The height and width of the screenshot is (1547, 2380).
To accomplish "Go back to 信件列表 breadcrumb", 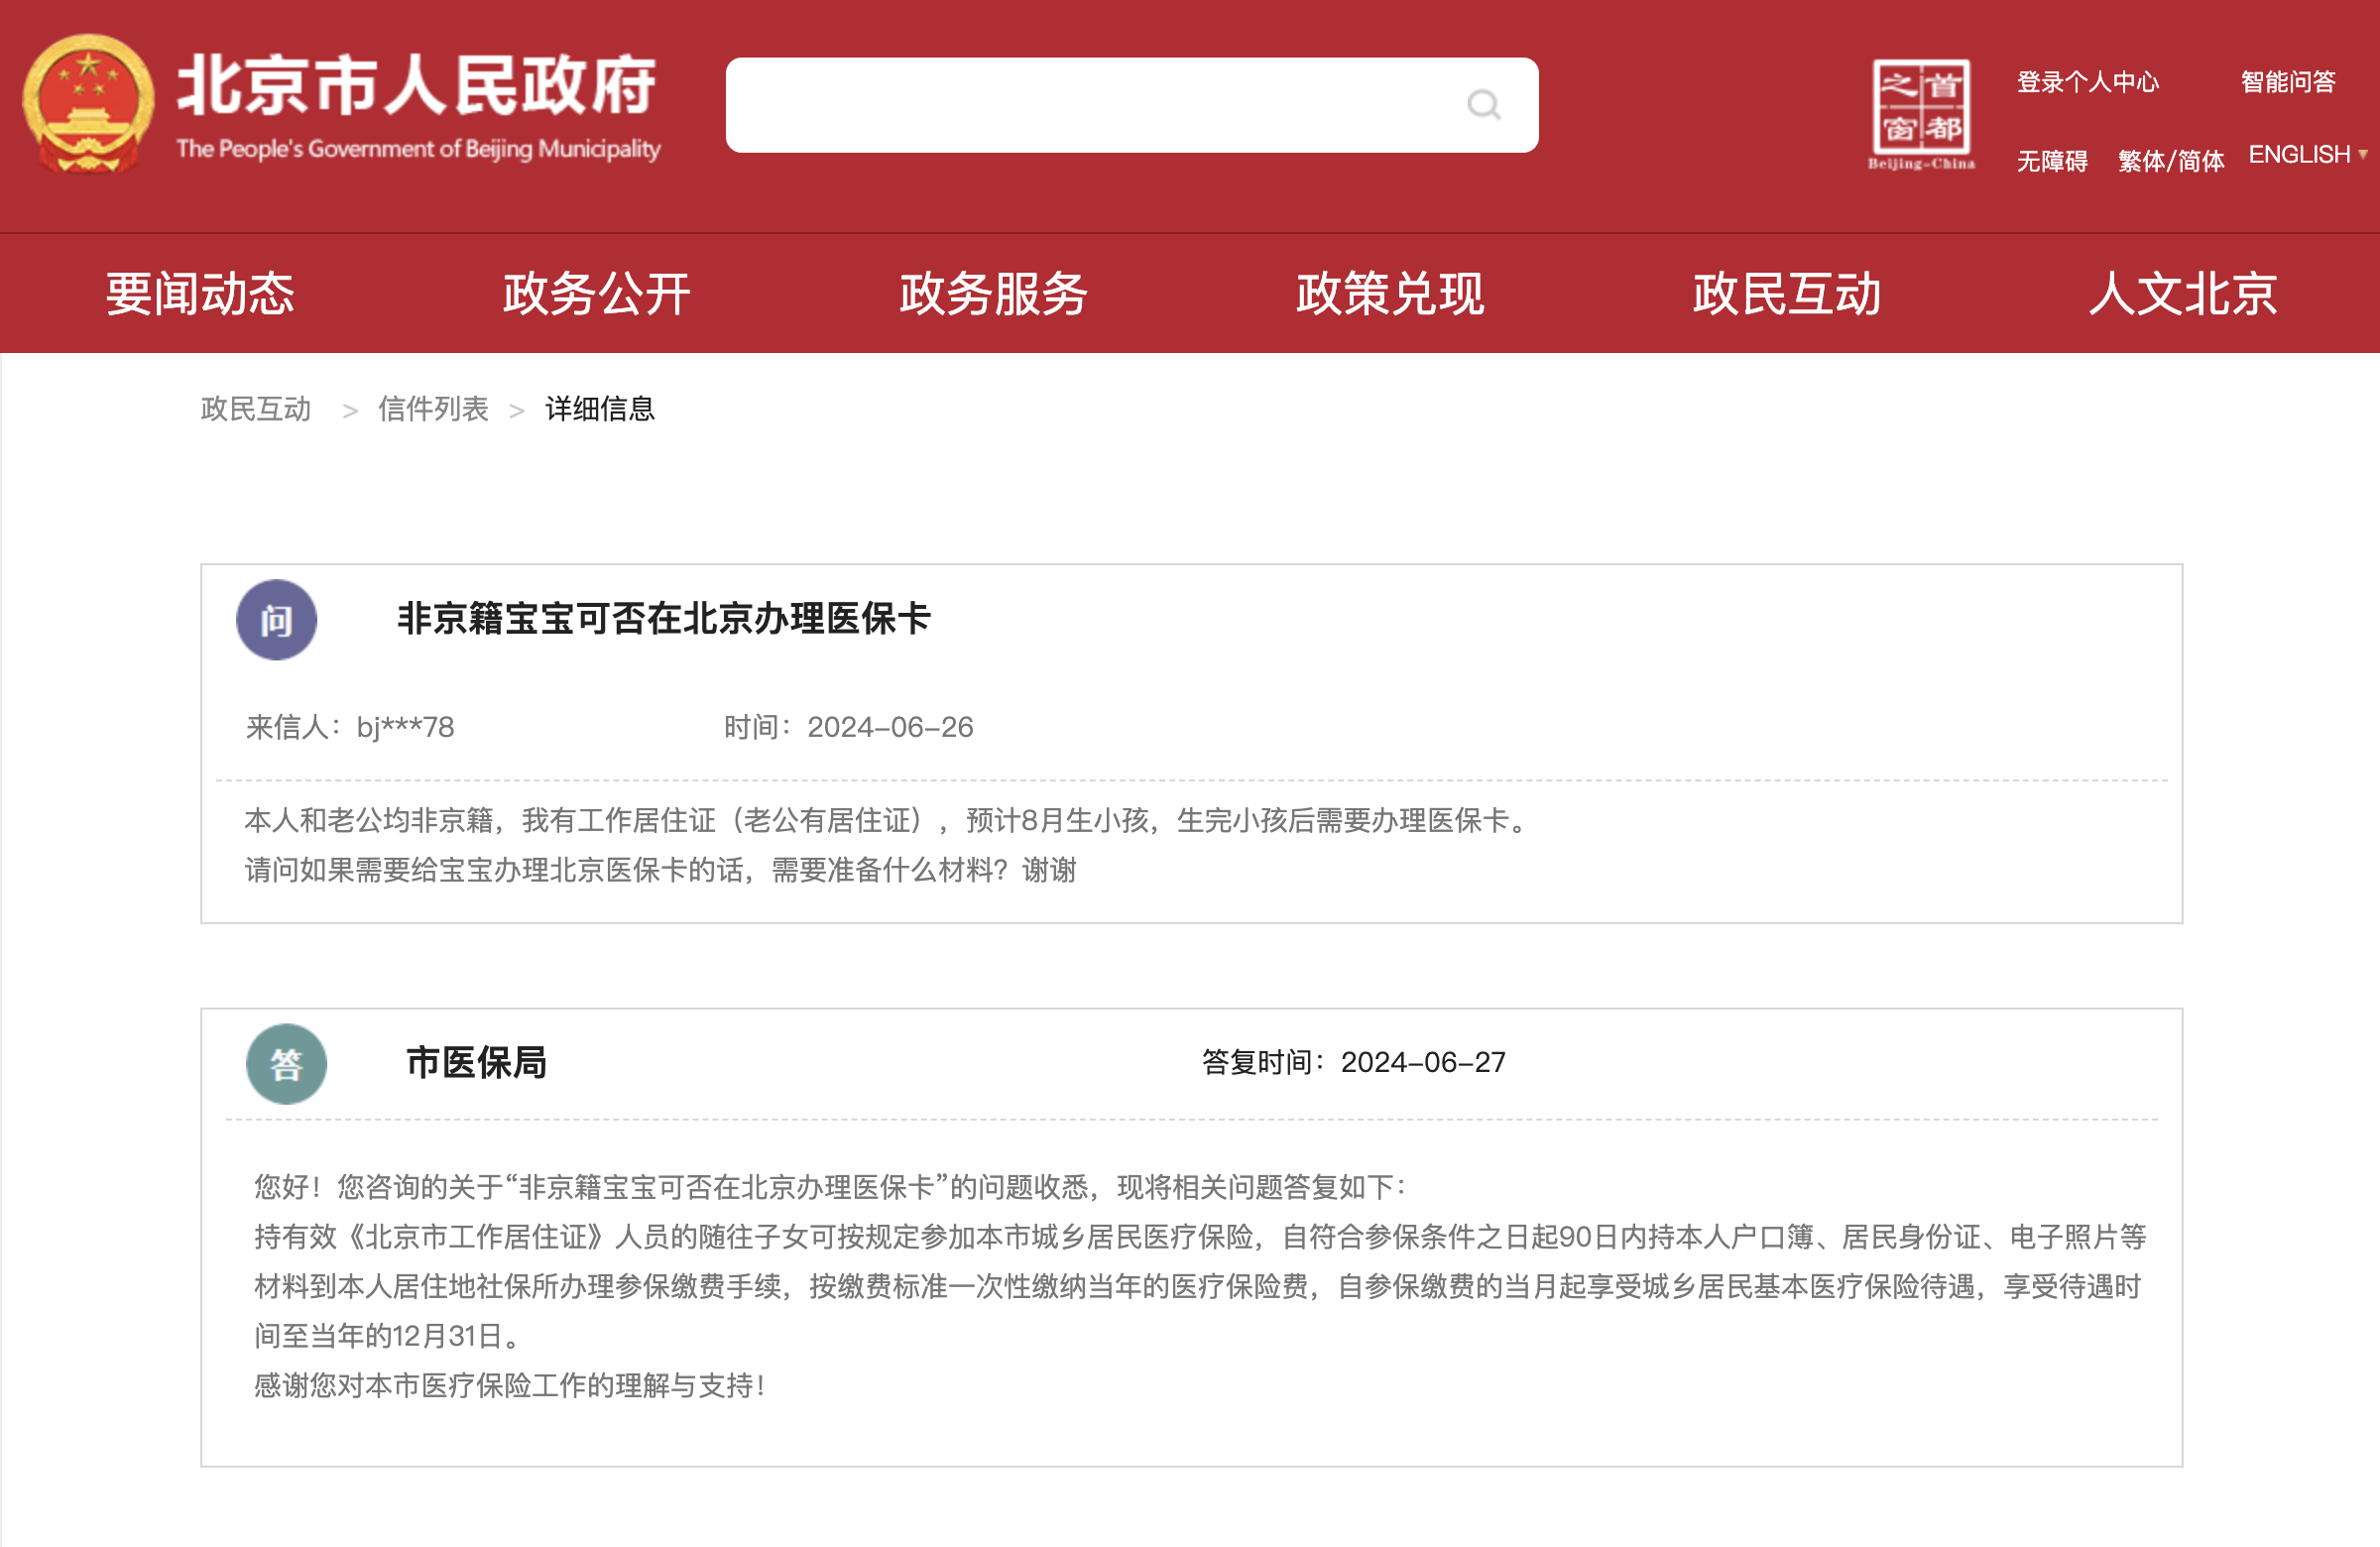I will 433,409.
